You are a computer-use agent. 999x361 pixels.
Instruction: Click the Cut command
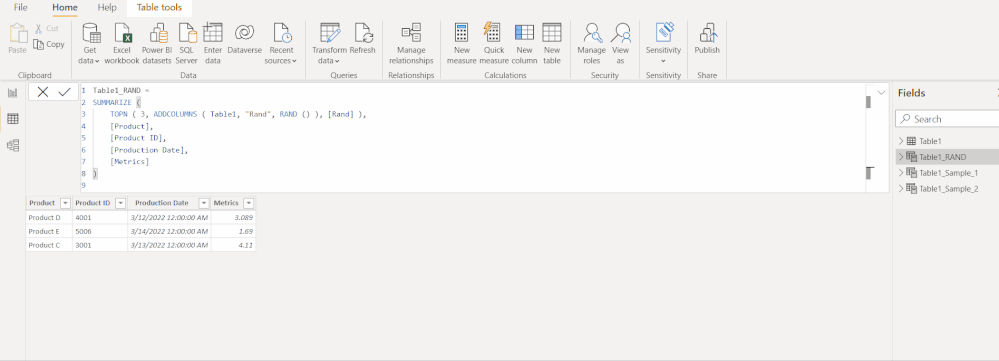[x=46, y=29]
